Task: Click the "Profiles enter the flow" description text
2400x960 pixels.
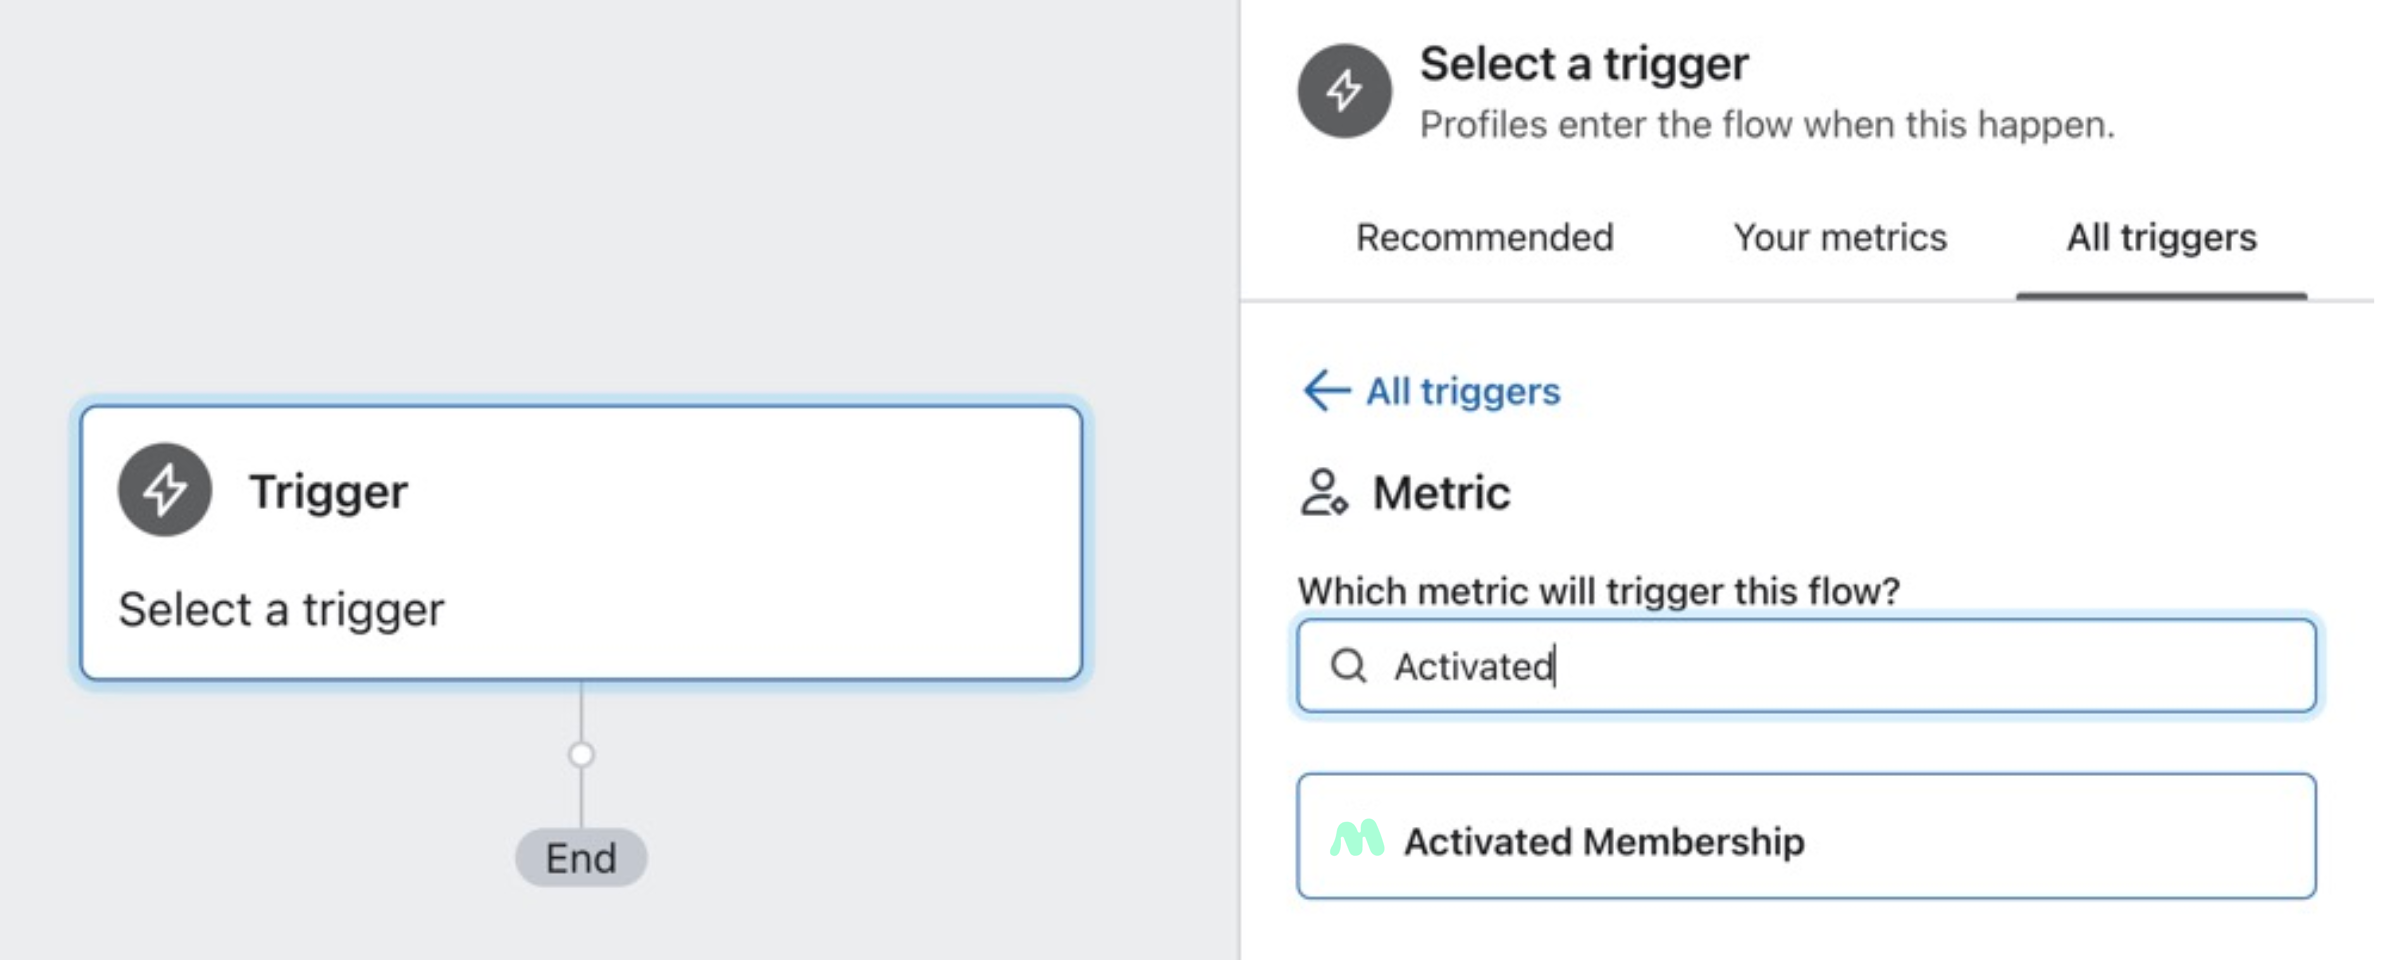Action: (x=1767, y=125)
